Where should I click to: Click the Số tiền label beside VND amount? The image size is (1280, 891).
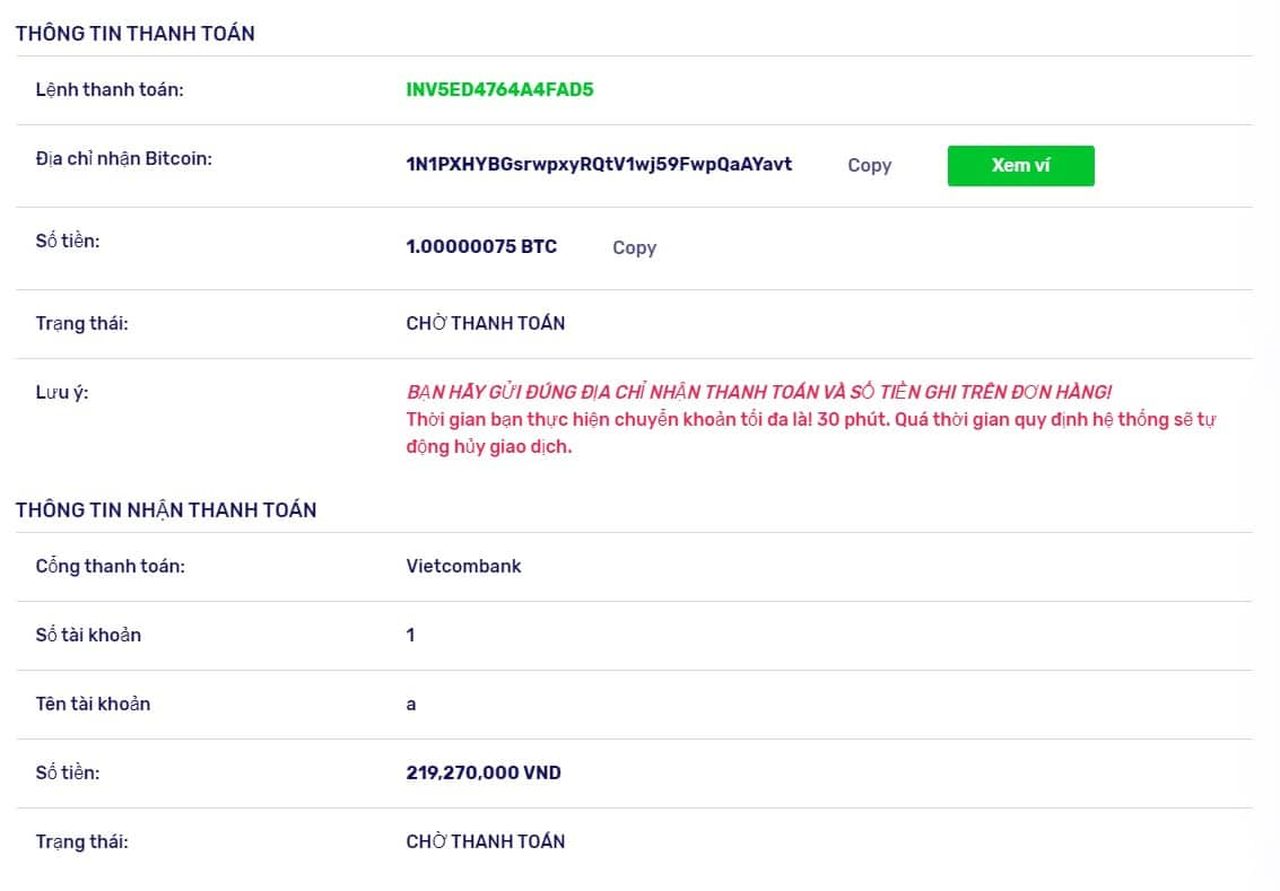point(67,773)
